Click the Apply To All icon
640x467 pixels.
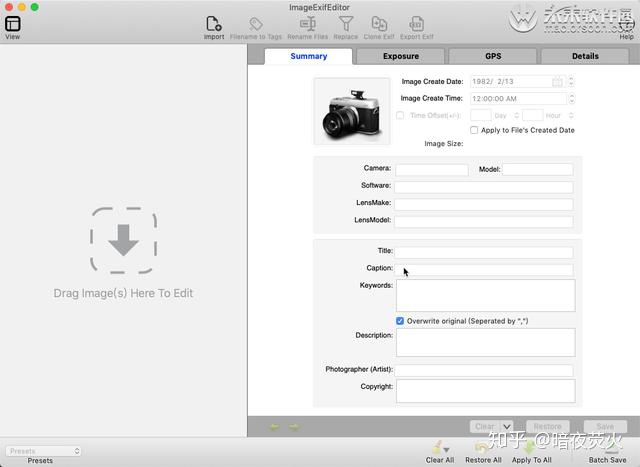pyautogui.click(x=530, y=447)
